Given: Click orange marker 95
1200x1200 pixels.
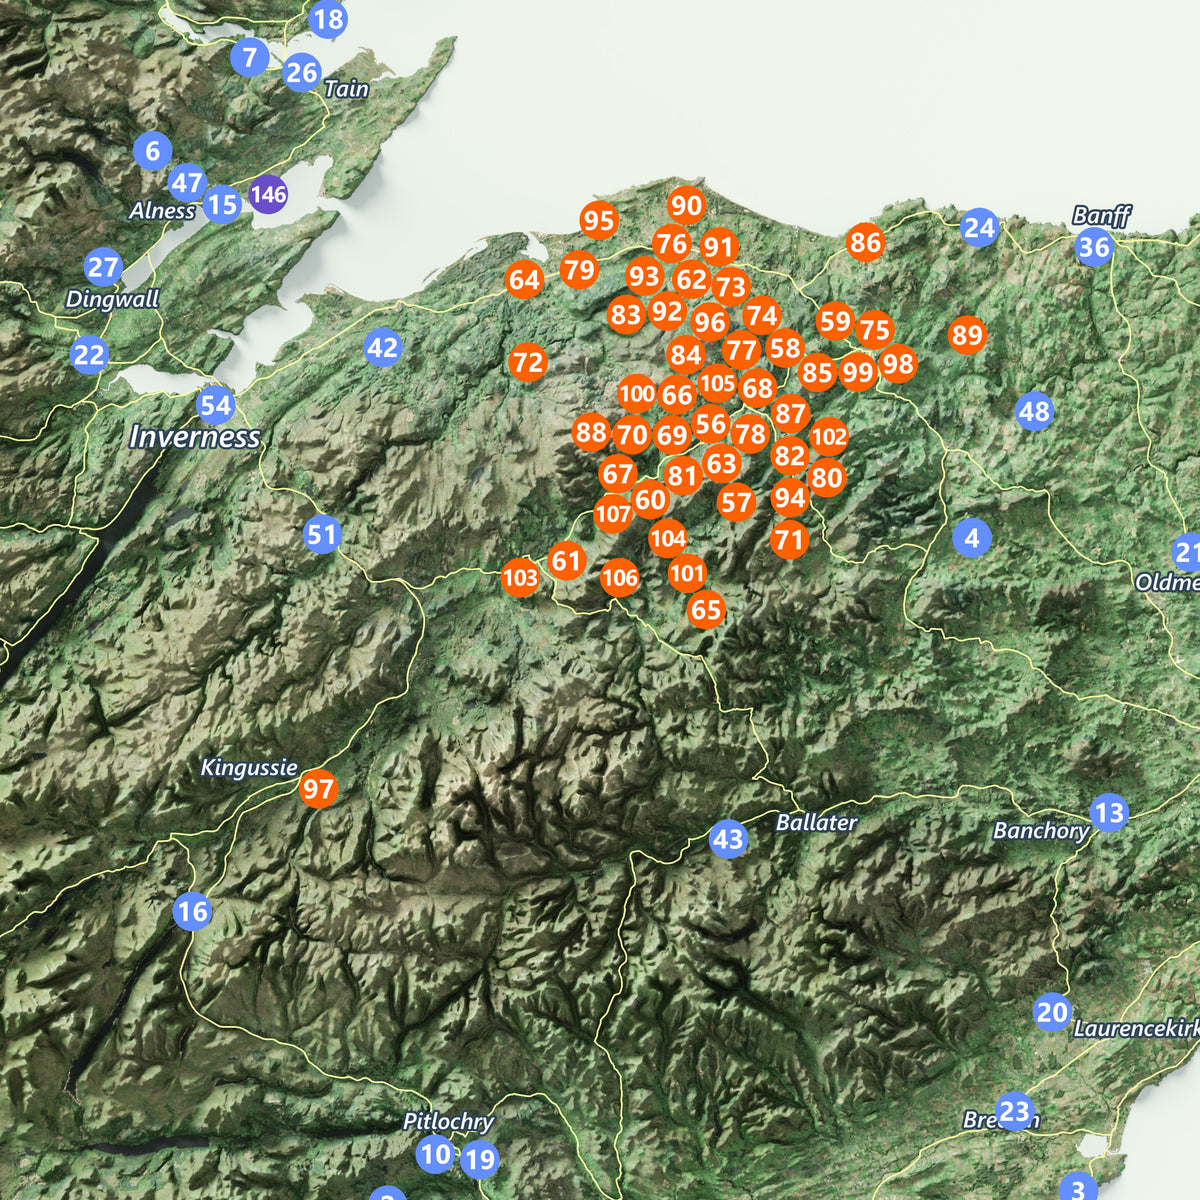Looking at the screenshot, I should pos(599,220).
